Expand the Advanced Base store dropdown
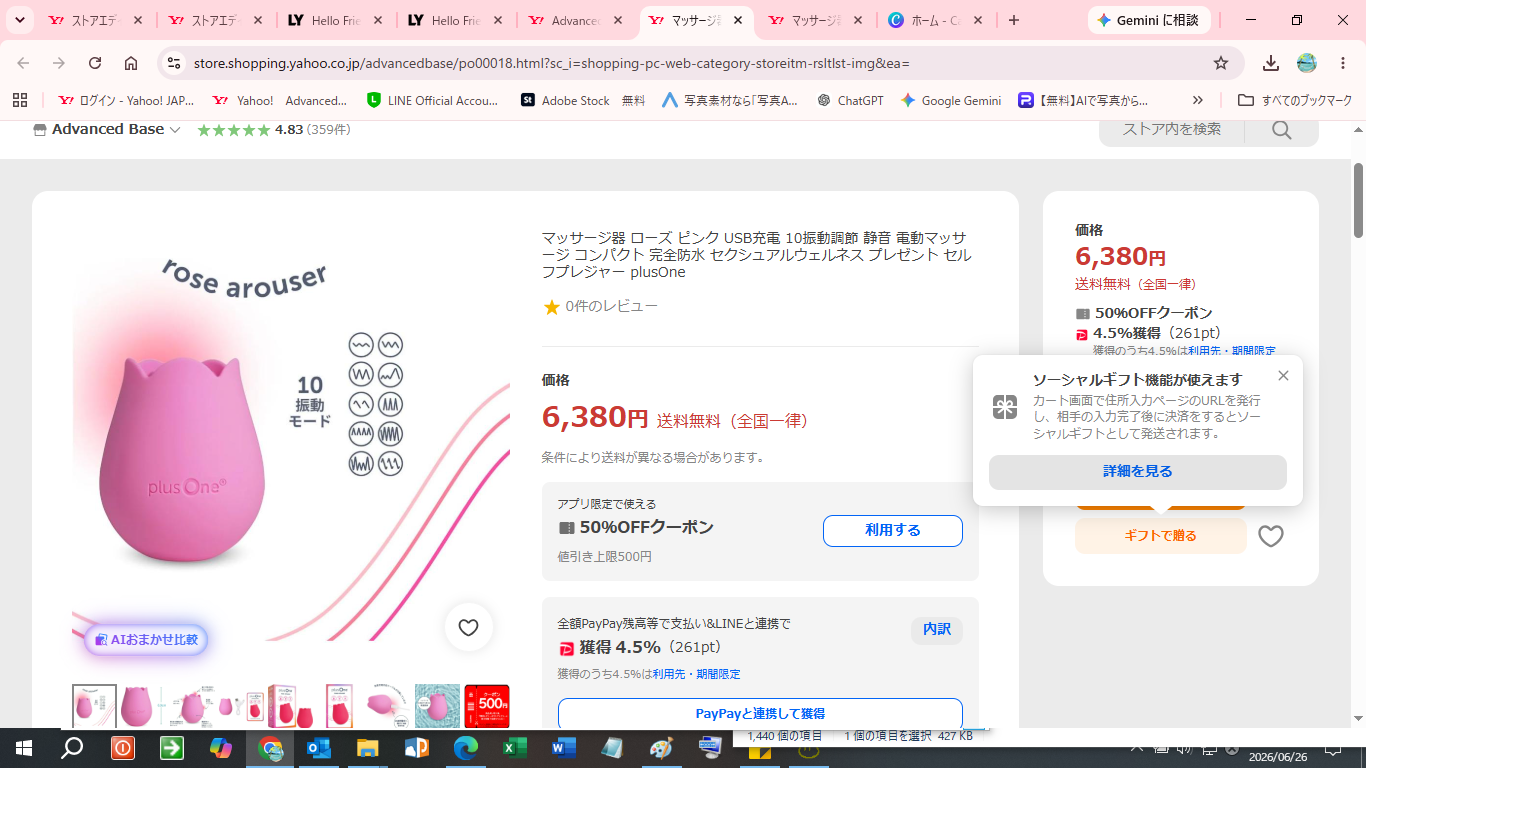Screen dimensions: 1534x836 point(175,130)
